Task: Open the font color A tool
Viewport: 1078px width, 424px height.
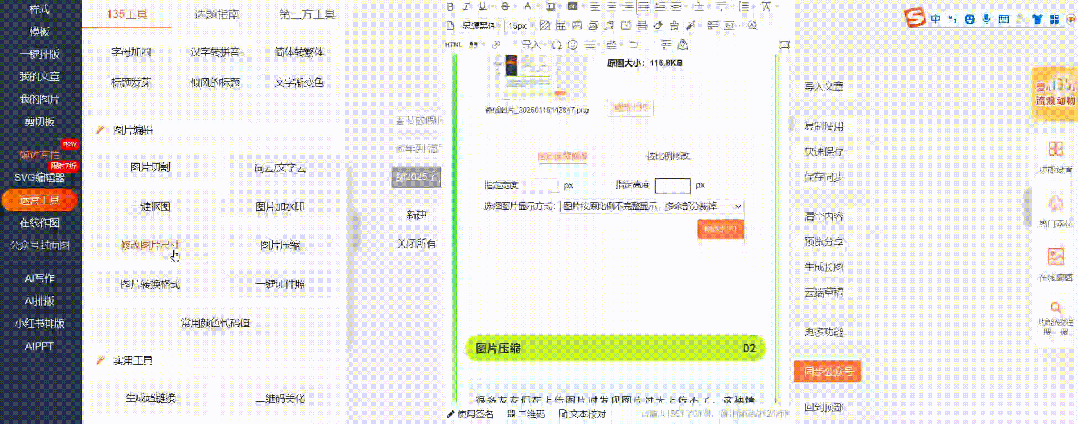Action: tap(527, 6)
